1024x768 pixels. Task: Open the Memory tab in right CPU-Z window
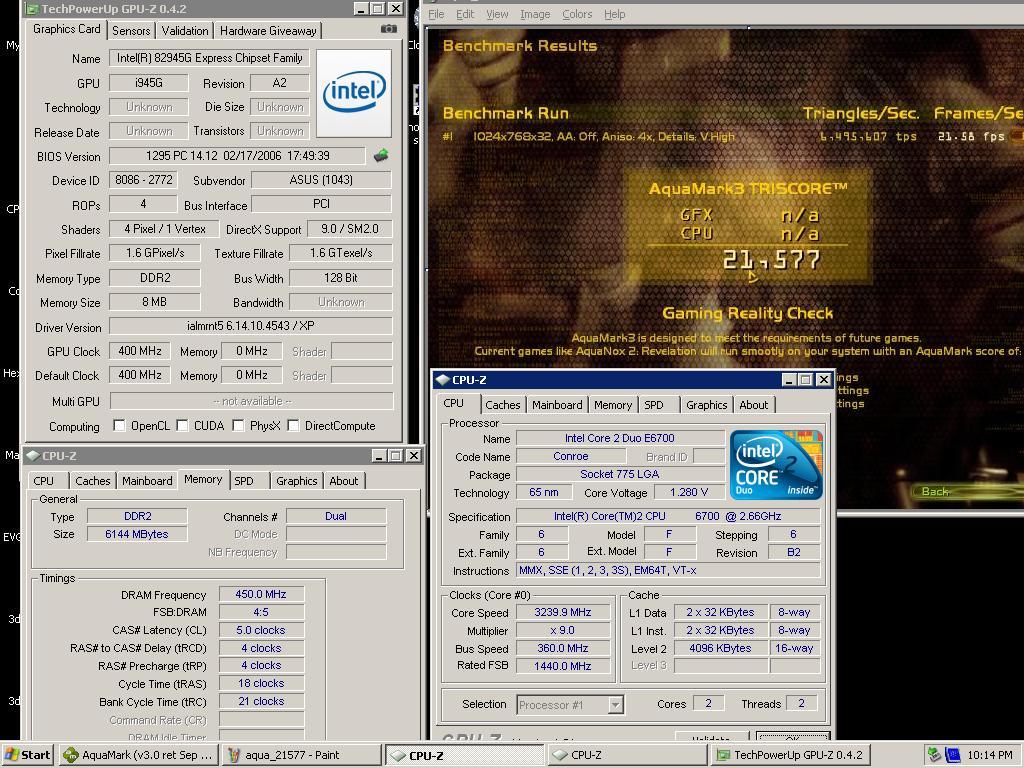(x=613, y=405)
